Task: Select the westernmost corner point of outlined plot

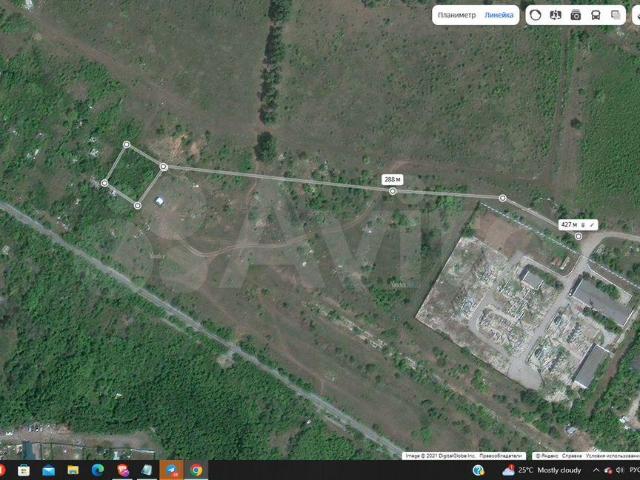Action: (104, 183)
